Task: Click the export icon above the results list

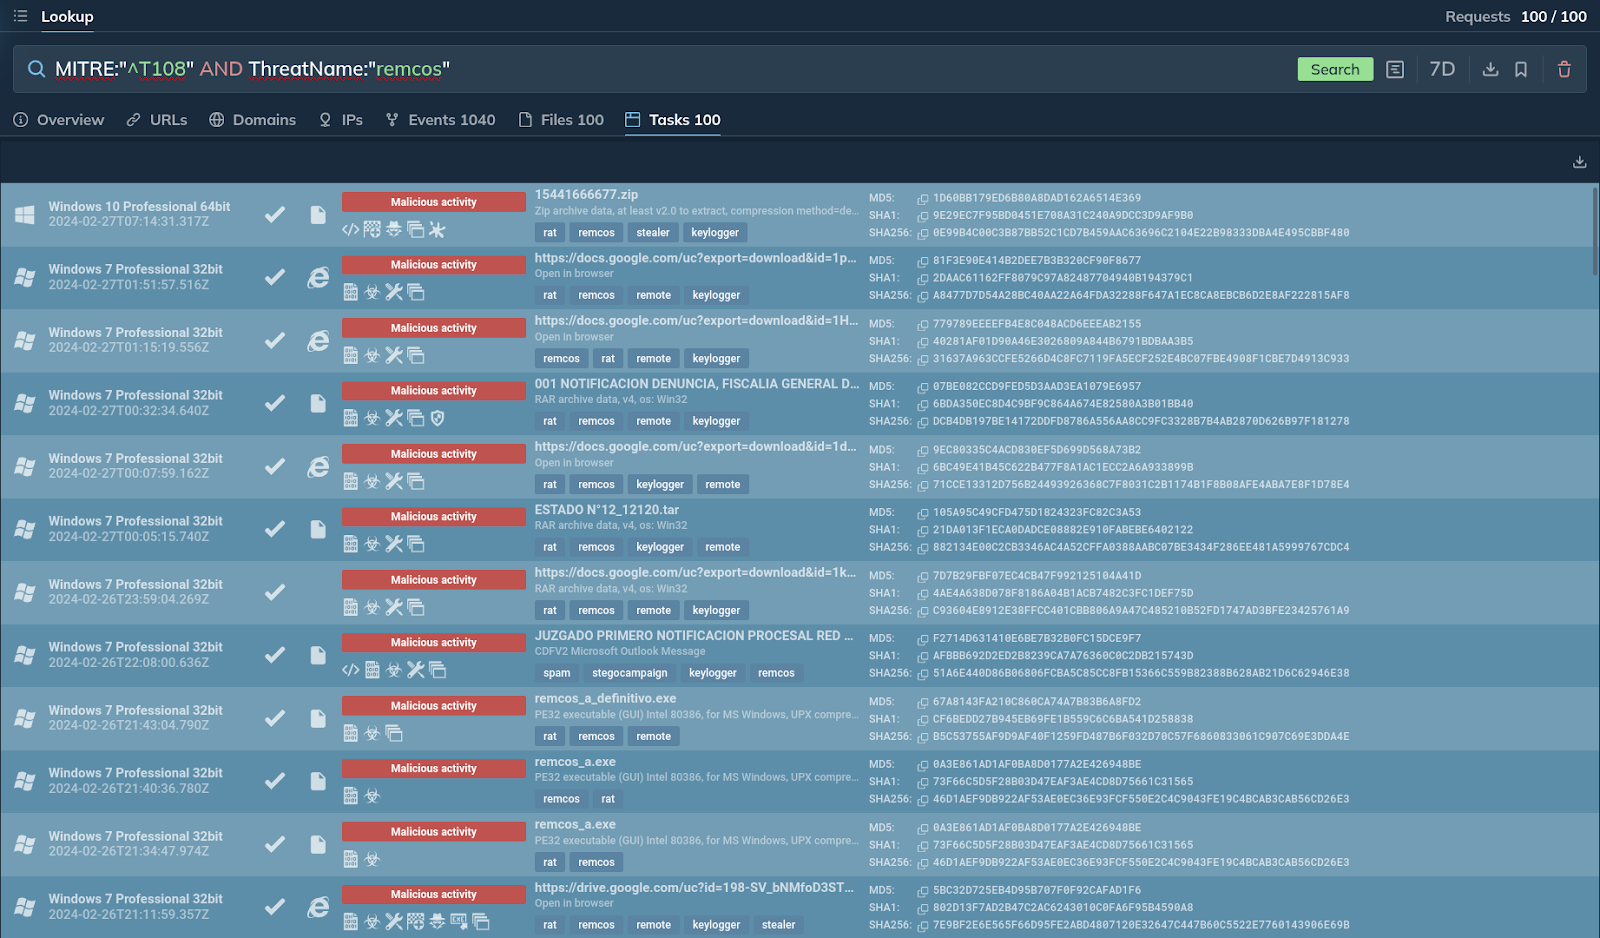Action: pos(1579,162)
